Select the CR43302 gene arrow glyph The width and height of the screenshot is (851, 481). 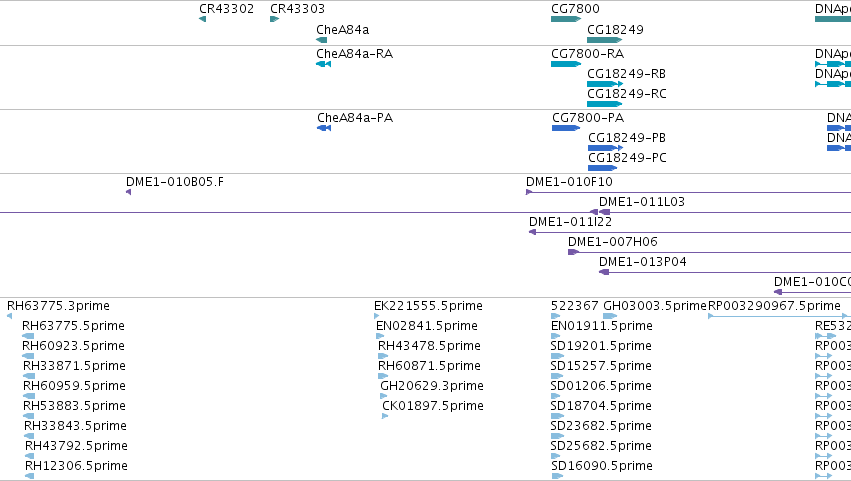click(202, 19)
